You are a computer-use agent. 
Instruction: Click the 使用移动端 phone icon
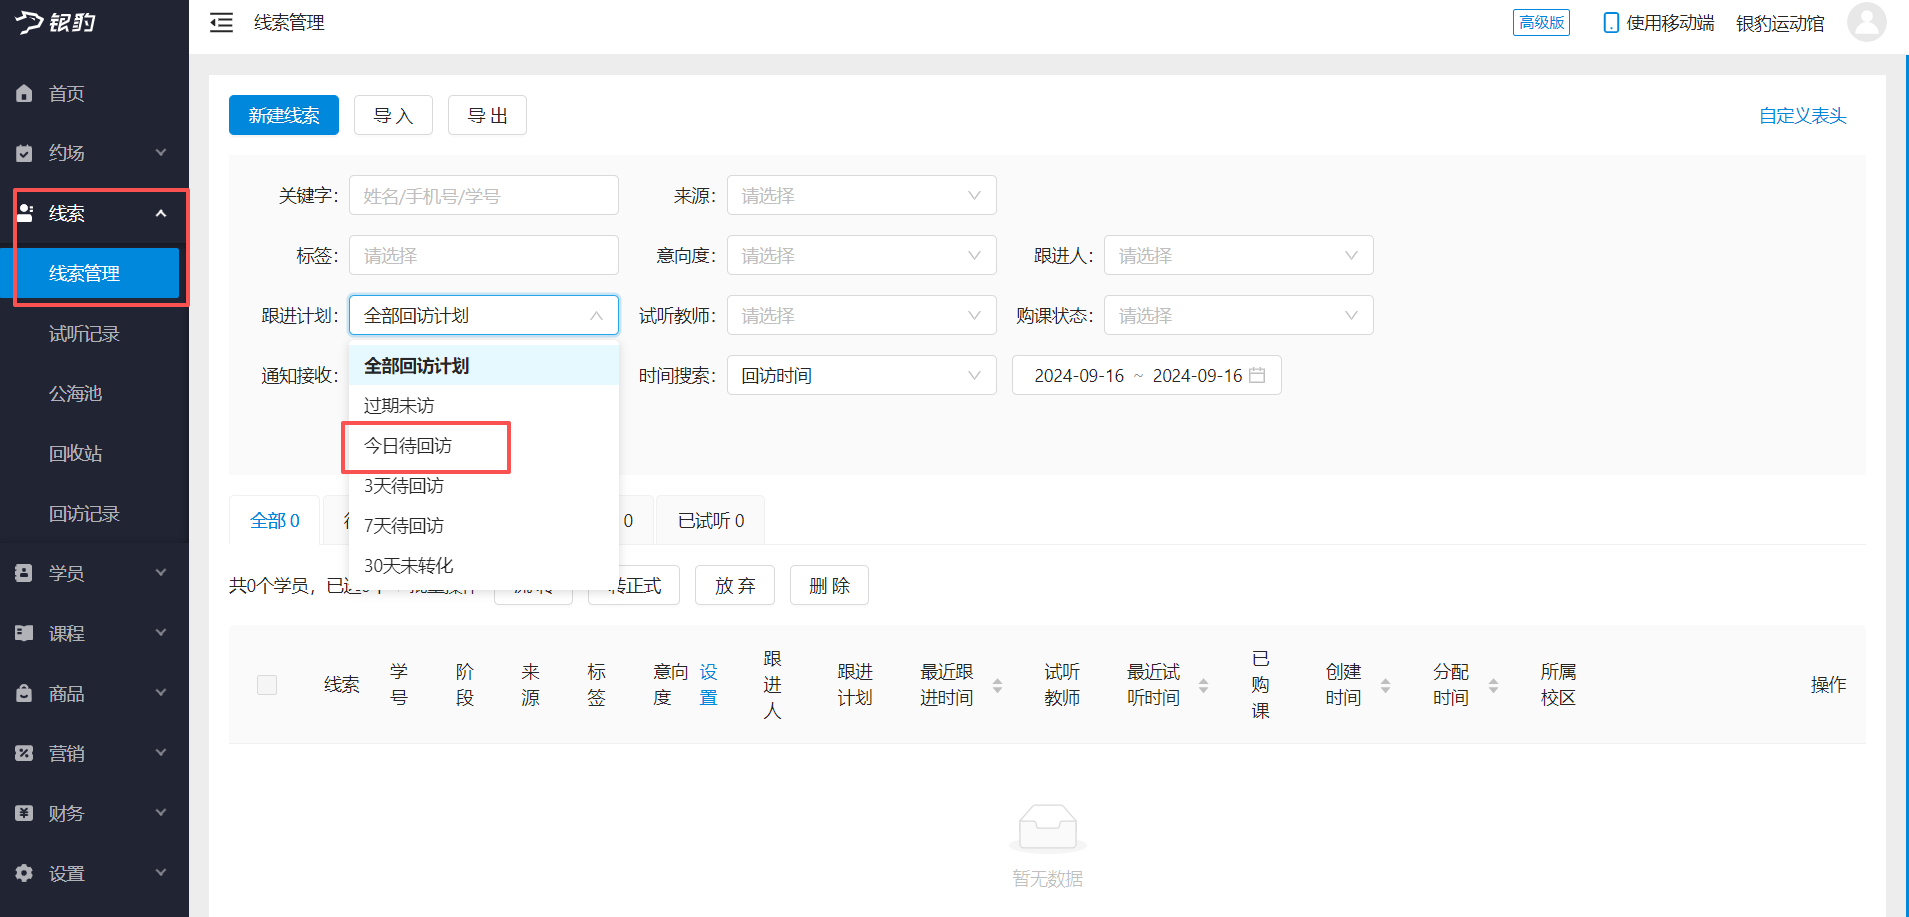tap(1610, 22)
